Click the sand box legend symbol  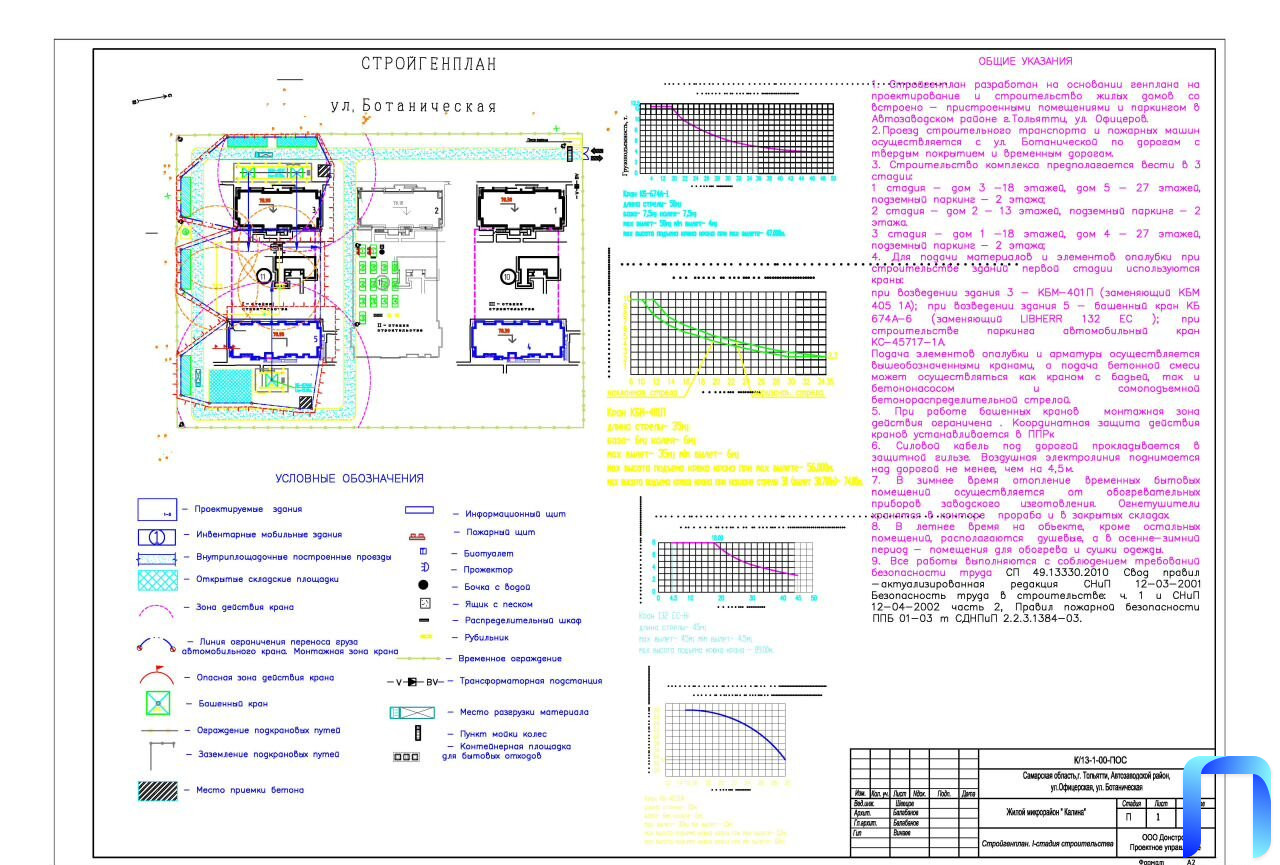pyautogui.click(x=424, y=603)
